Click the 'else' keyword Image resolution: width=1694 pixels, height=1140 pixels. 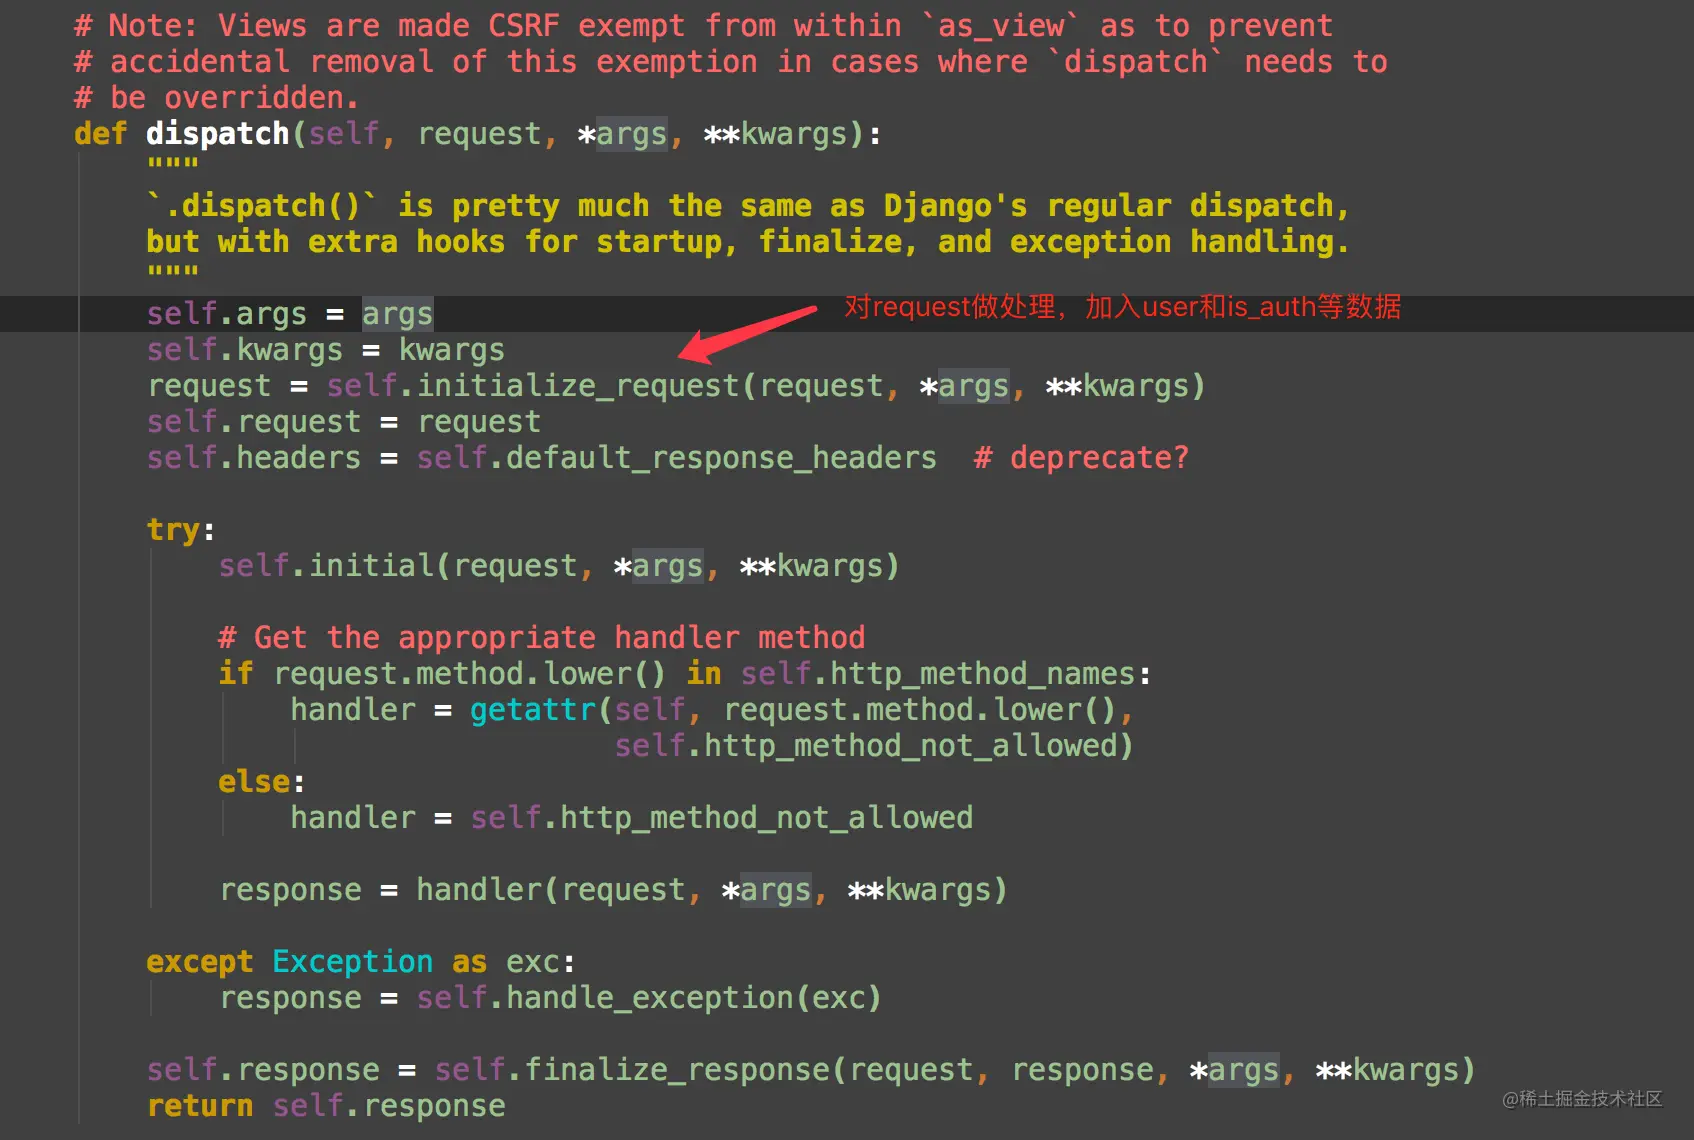(x=253, y=781)
